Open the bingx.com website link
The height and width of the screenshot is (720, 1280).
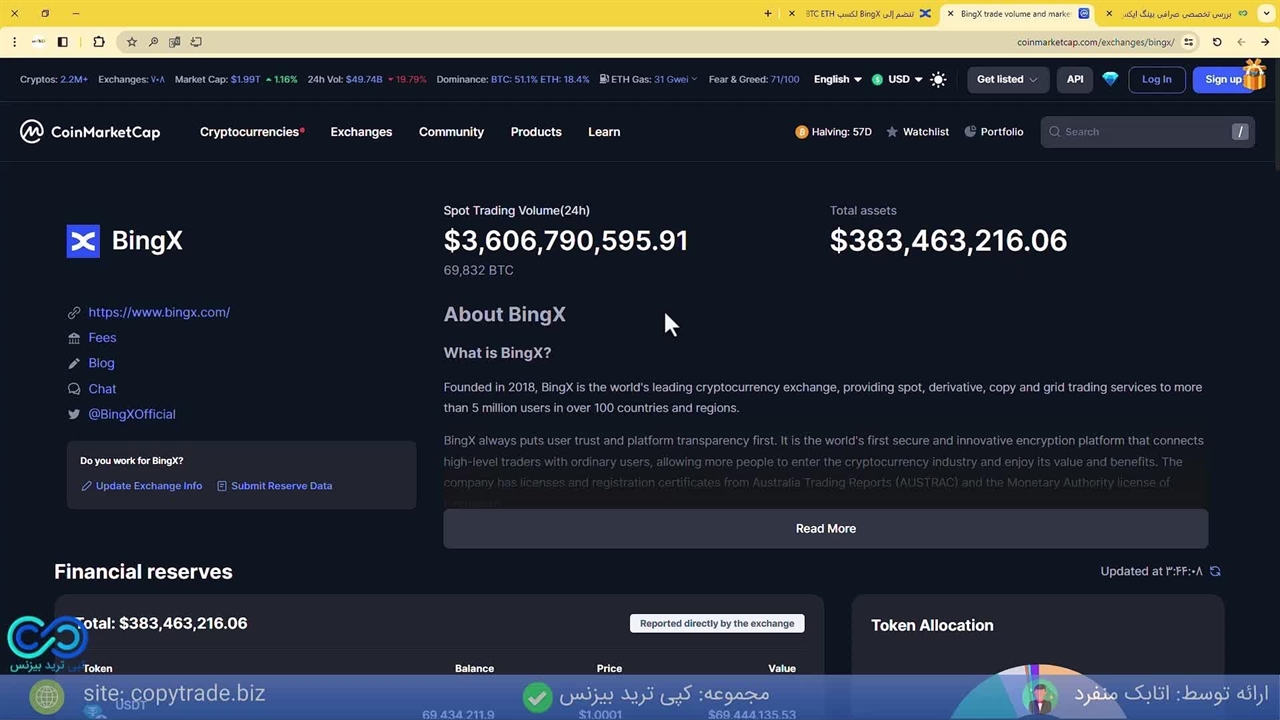coord(159,312)
